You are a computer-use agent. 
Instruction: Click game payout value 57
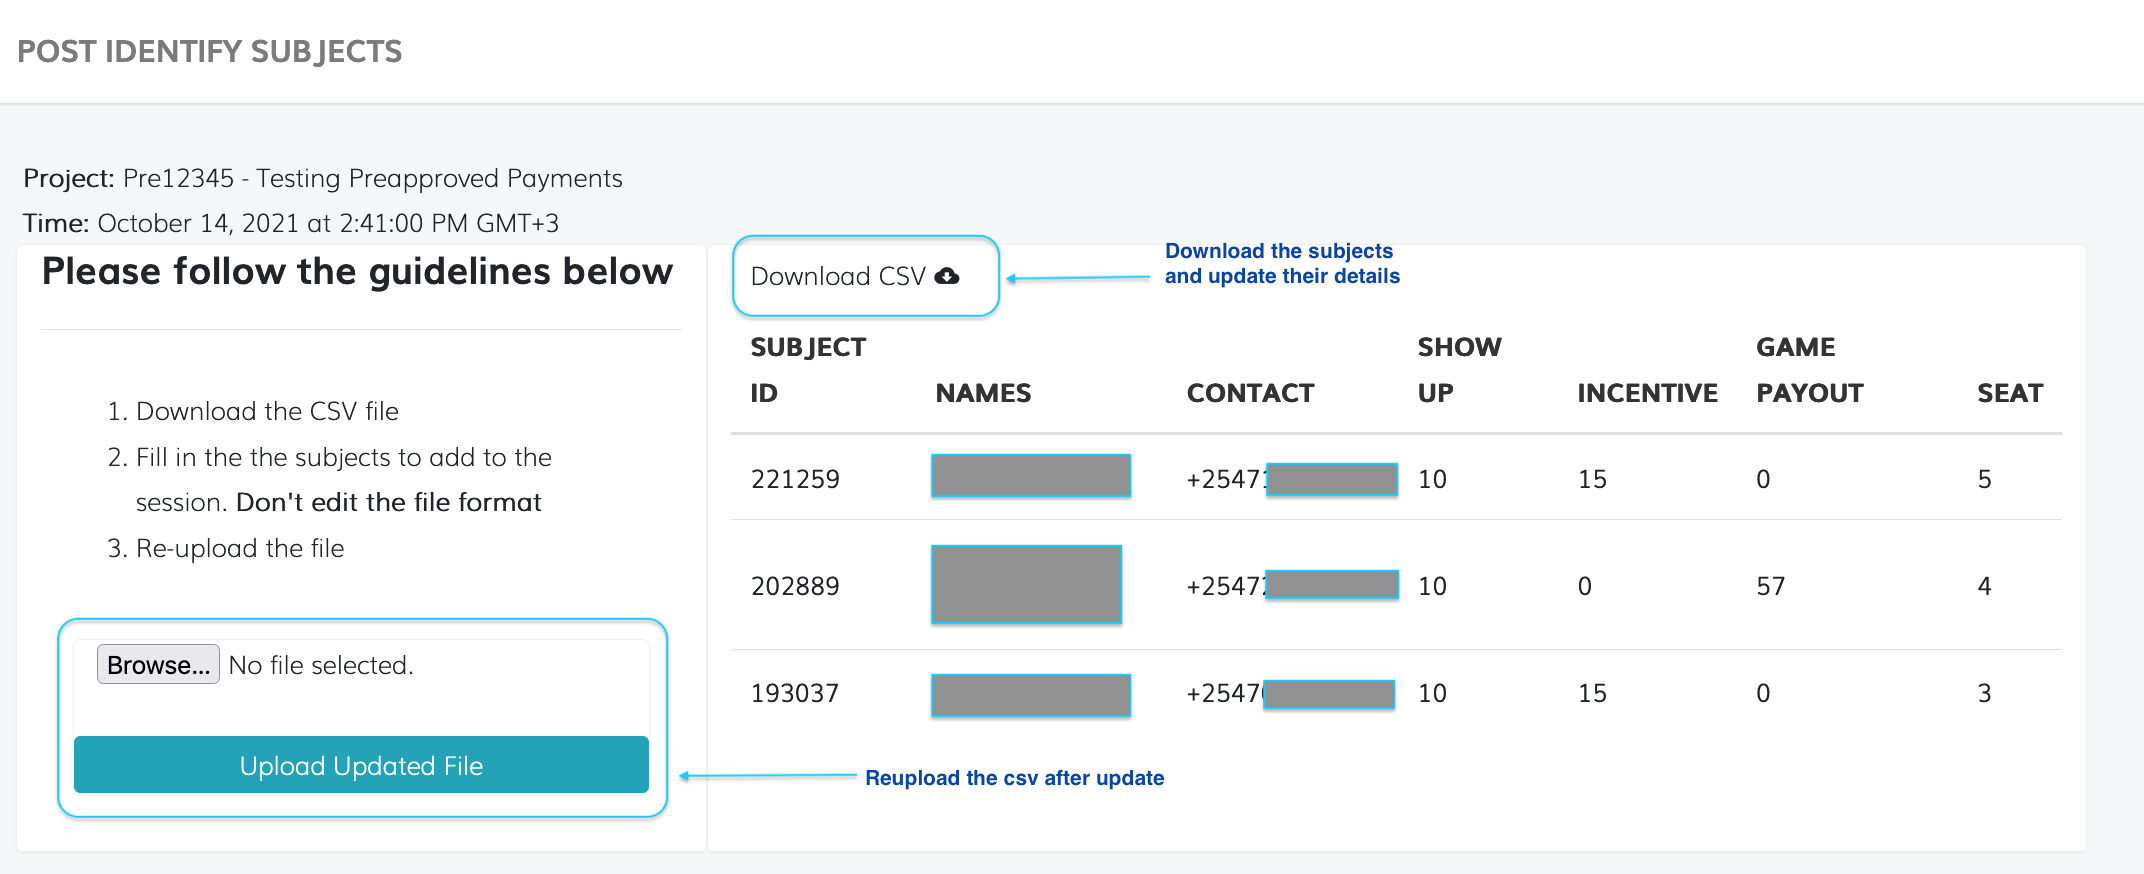1770,586
